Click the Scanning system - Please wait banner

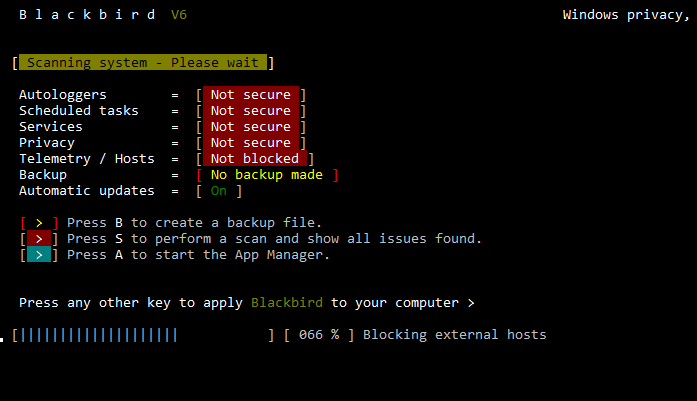[143, 62]
